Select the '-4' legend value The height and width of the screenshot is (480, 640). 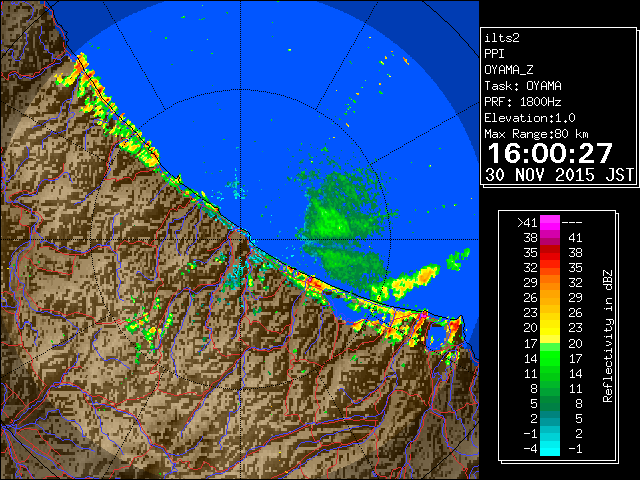(x=530, y=449)
